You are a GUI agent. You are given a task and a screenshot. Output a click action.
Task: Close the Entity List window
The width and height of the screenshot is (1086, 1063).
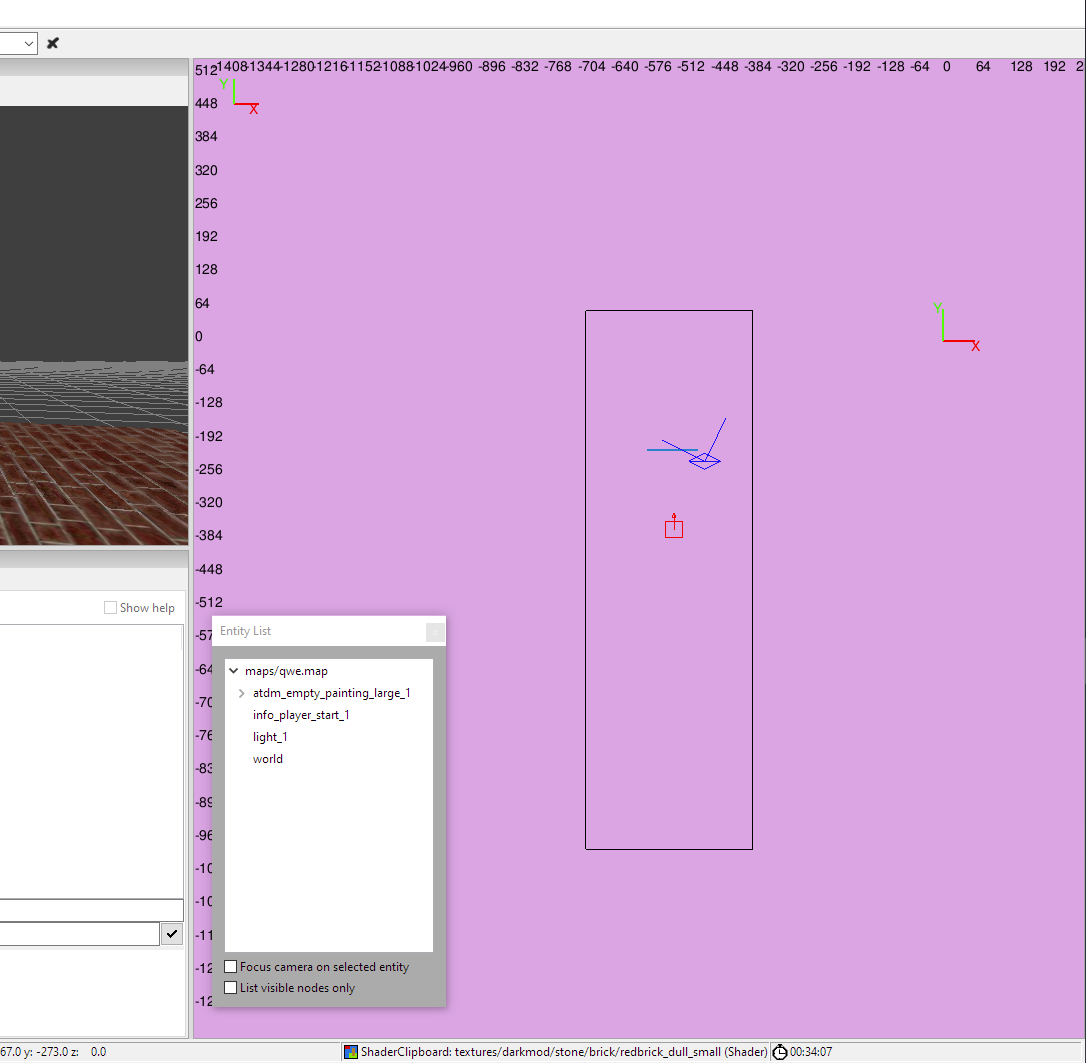pos(435,632)
